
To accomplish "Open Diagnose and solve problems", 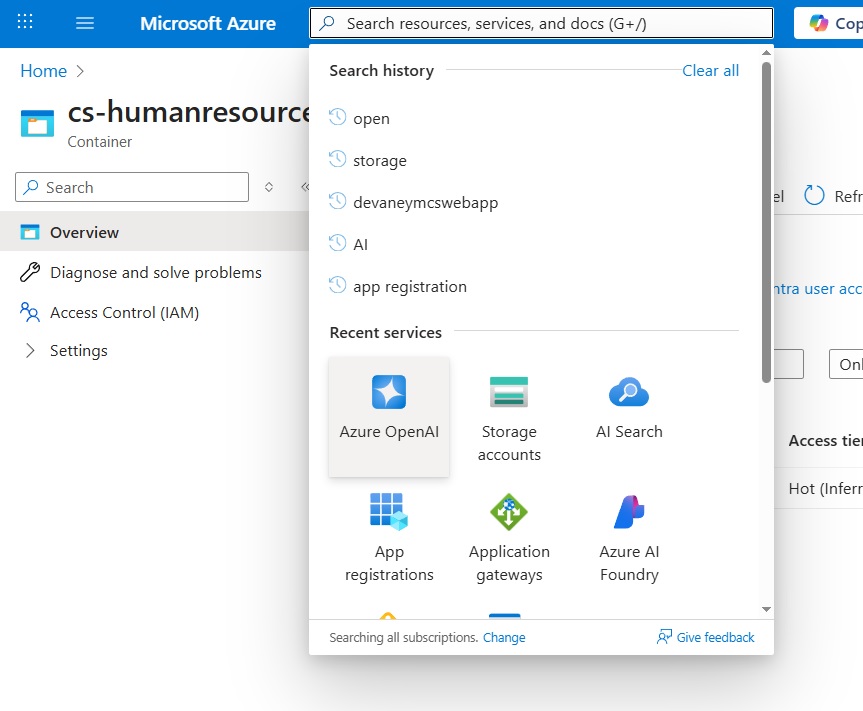I will pos(155,272).
